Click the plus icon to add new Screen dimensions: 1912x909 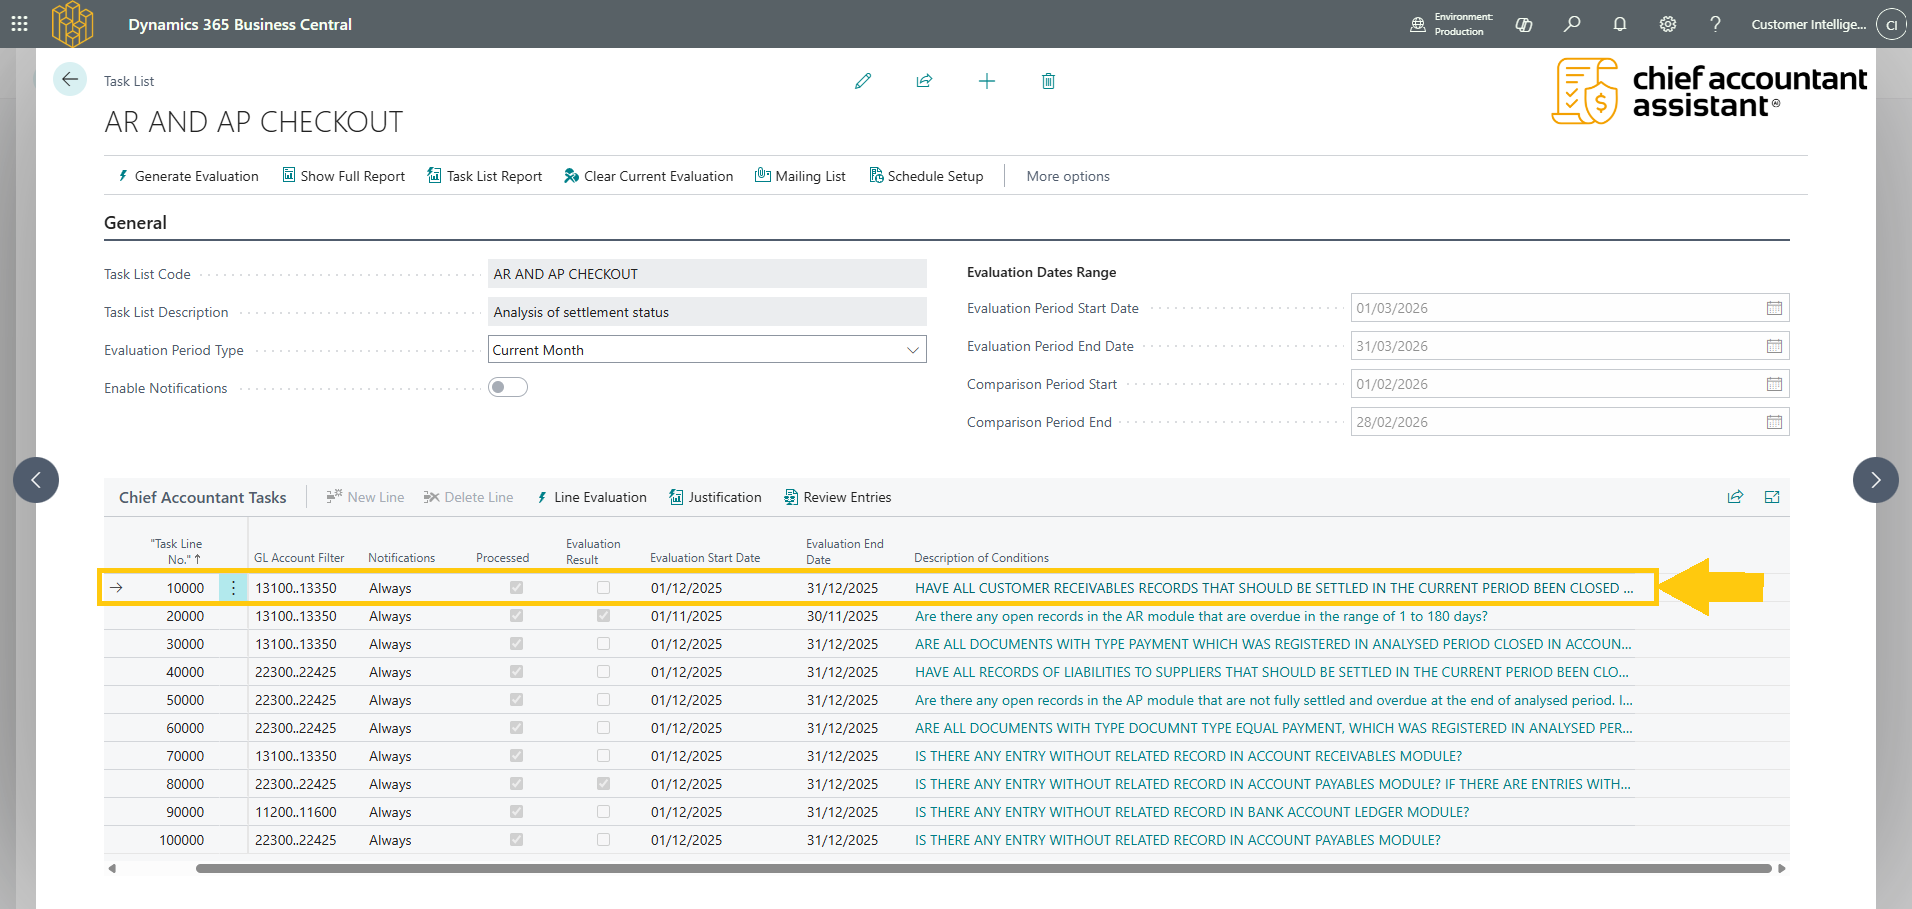(986, 81)
